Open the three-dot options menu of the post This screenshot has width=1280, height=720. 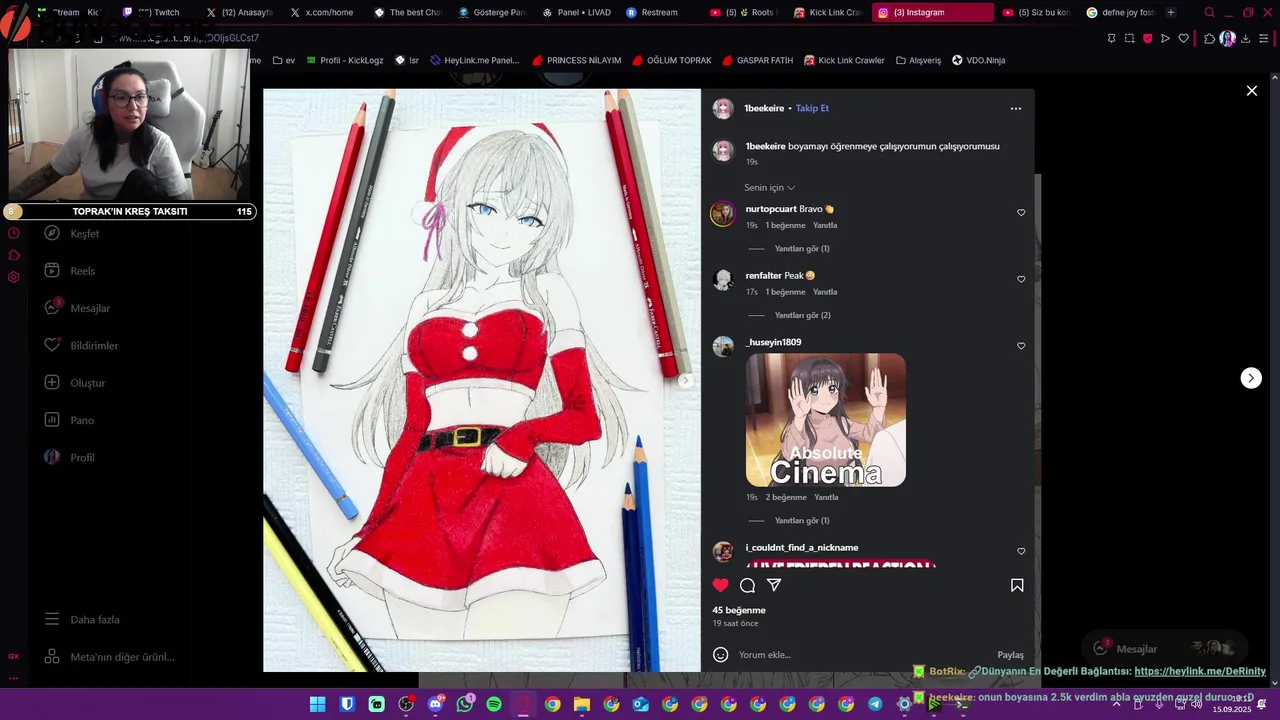(1016, 108)
